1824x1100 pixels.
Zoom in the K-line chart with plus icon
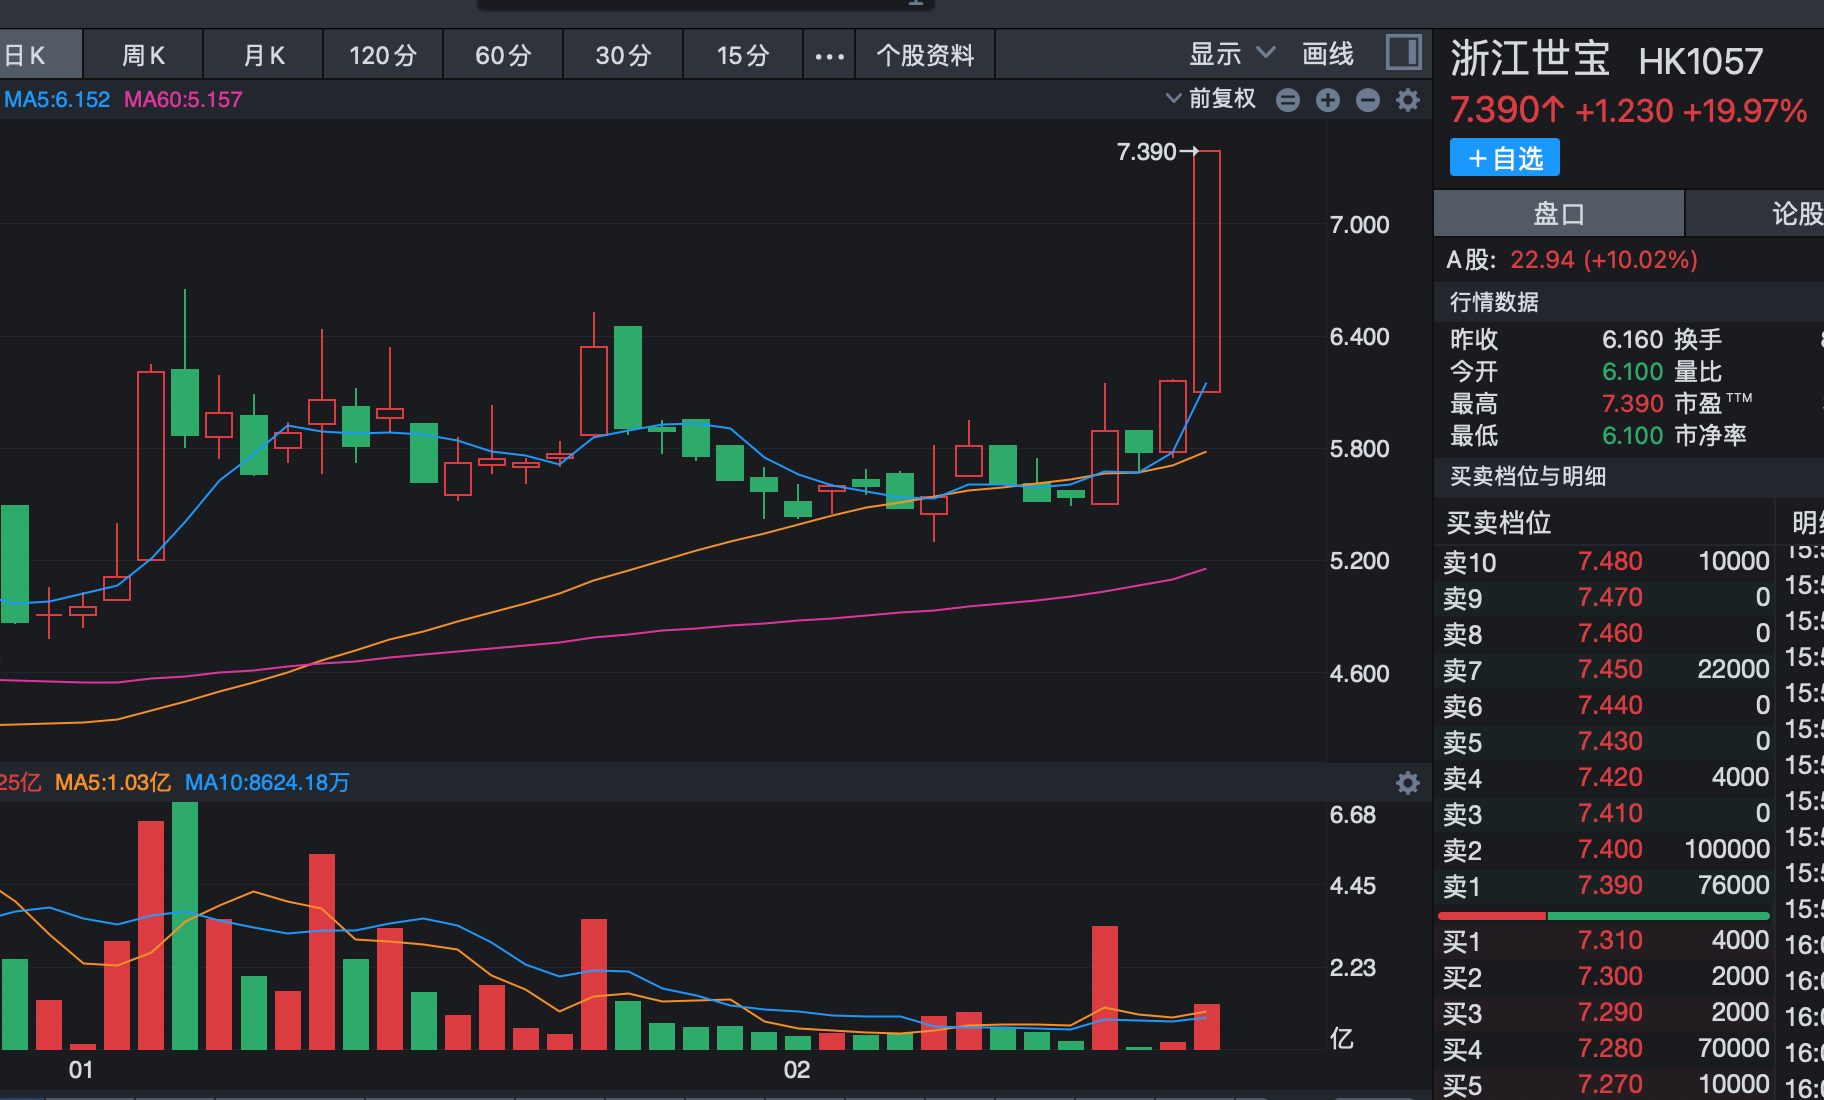tap(1328, 100)
